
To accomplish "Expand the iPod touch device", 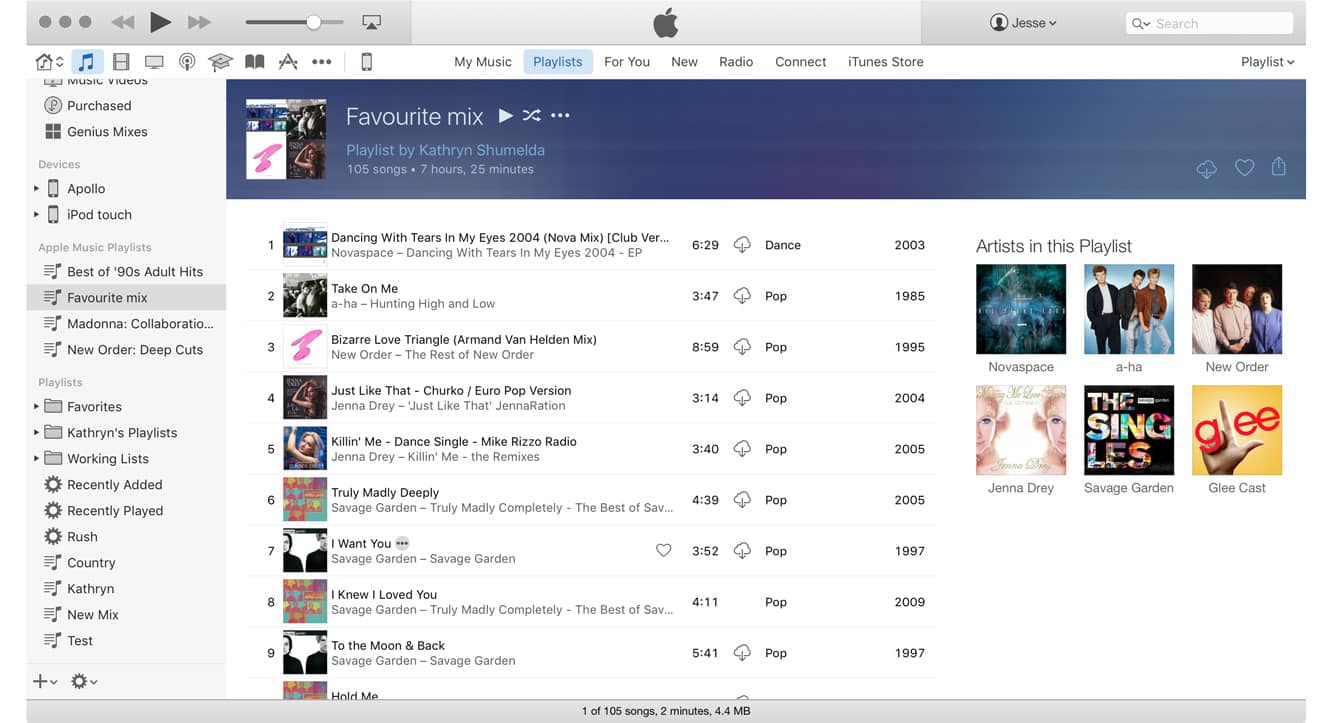I will point(37,214).
